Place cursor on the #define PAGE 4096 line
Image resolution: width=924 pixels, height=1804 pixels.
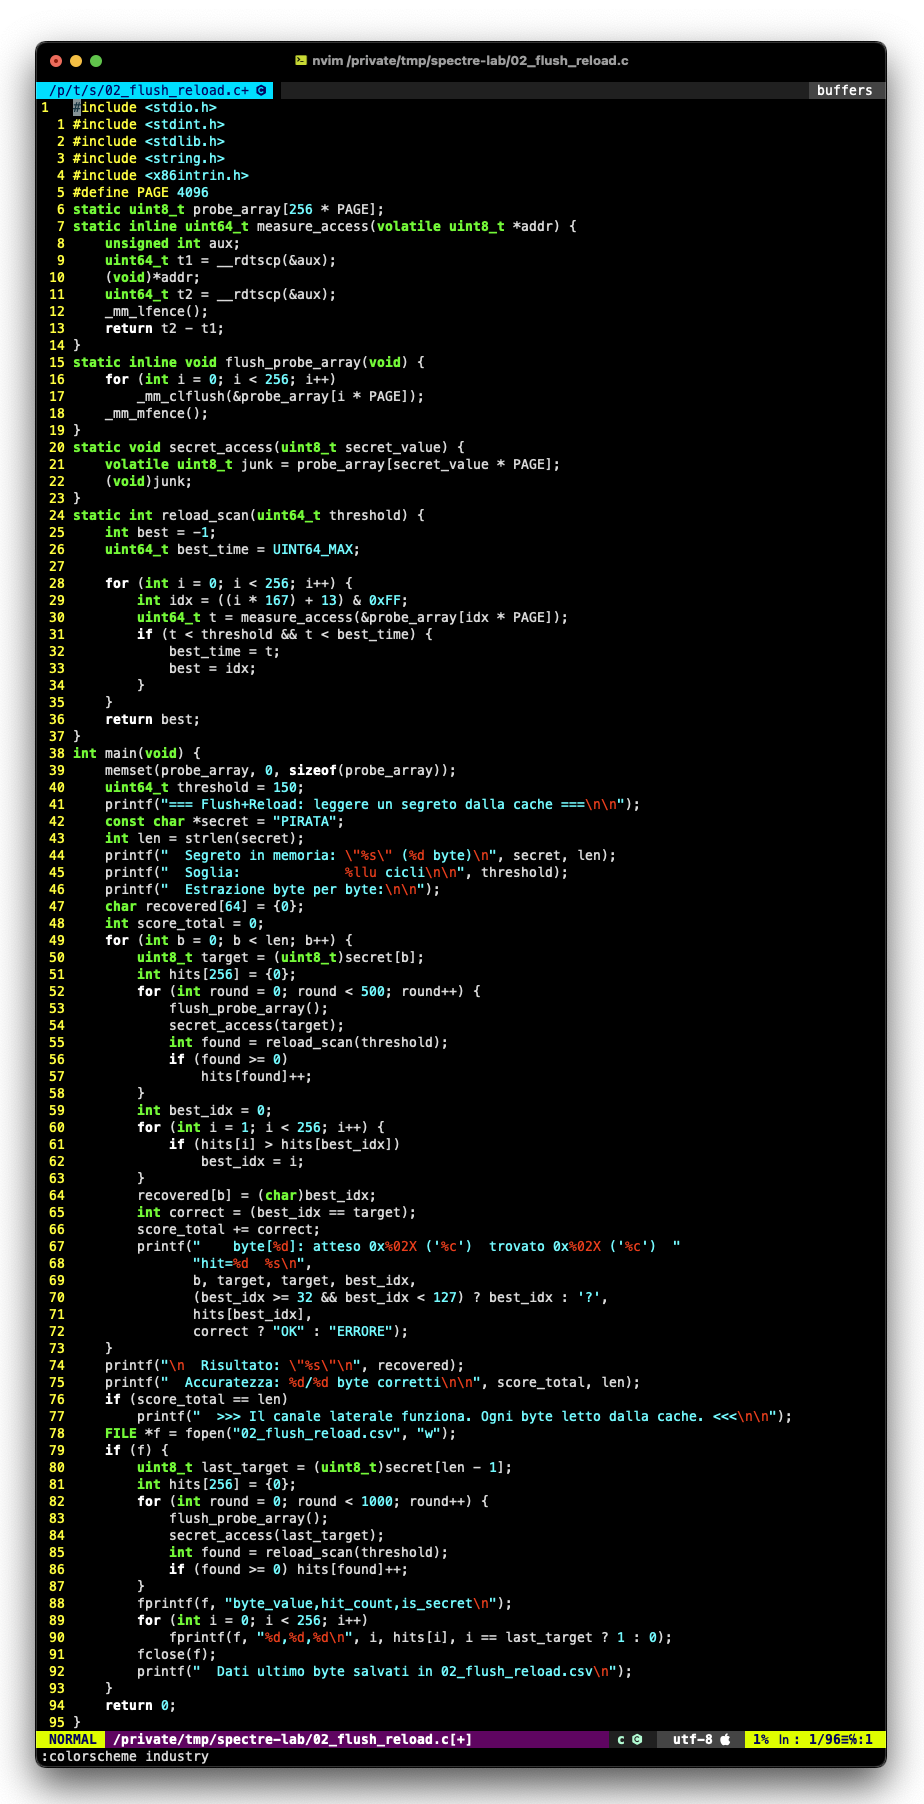(140, 192)
